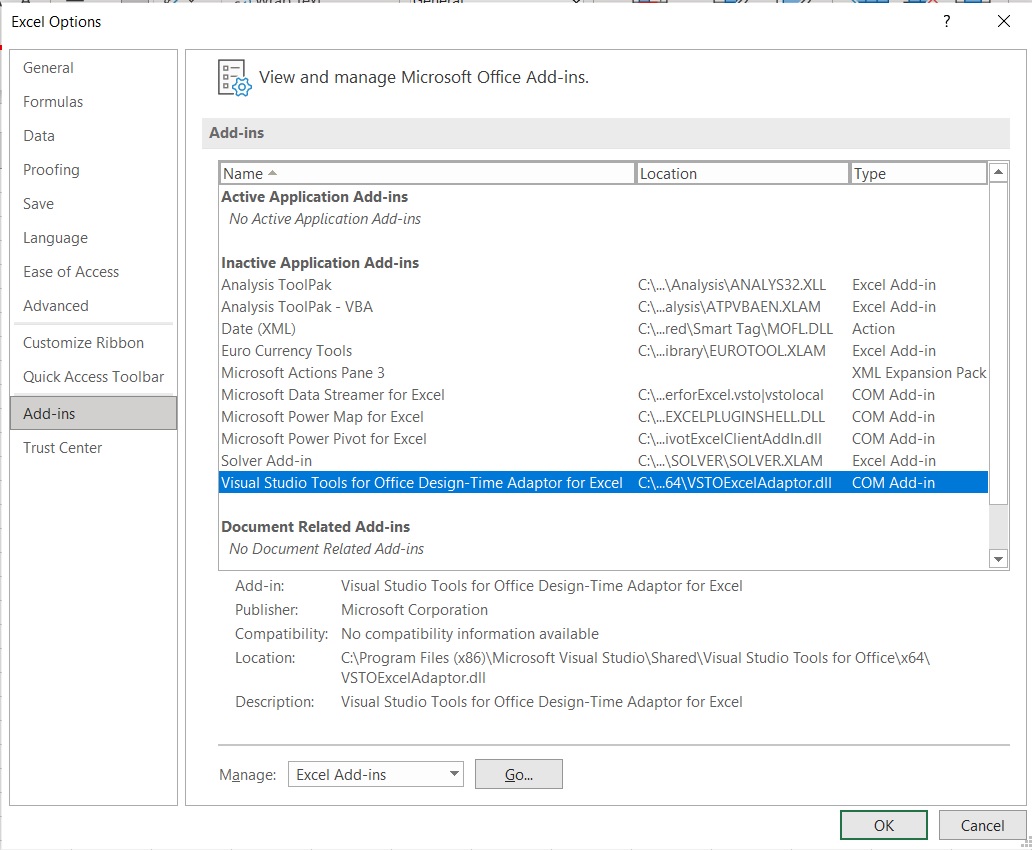This screenshot has width=1032, height=850.
Task: Click the OK button
Action: [x=883, y=825]
